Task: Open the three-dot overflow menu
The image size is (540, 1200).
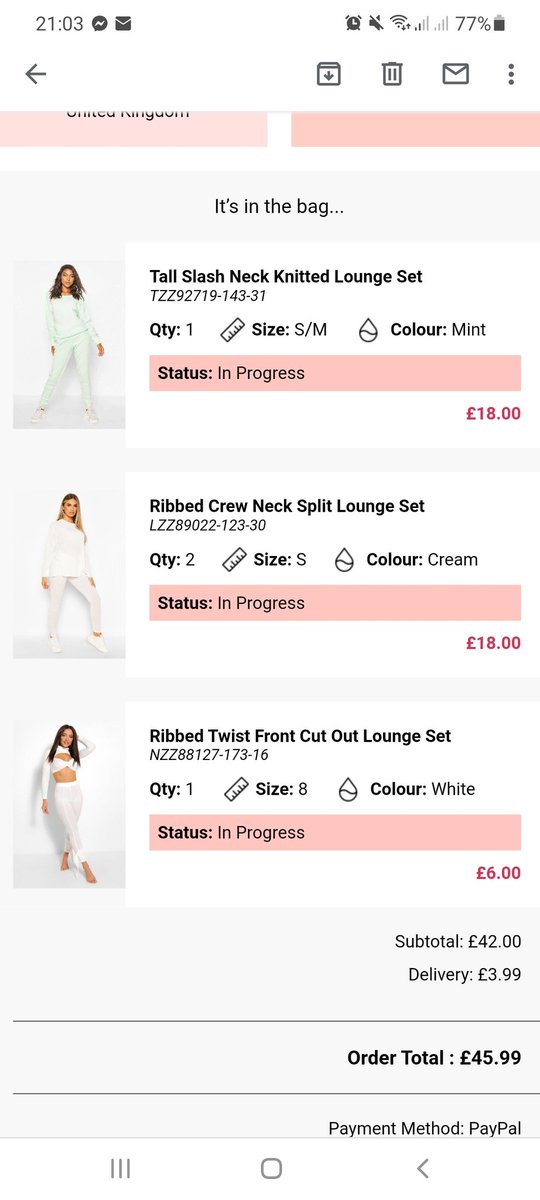Action: (511, 74)
